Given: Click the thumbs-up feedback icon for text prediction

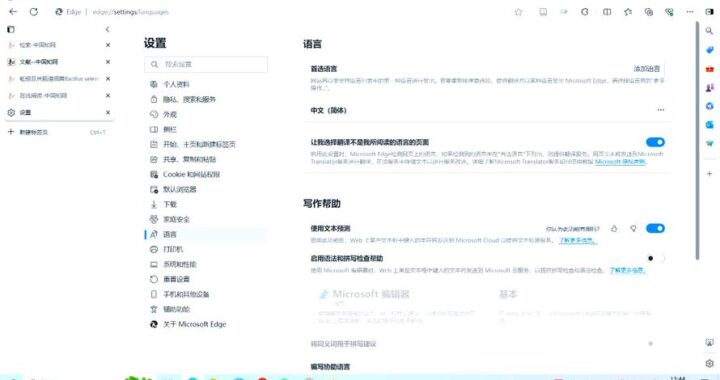Looking at the screenshot, I should tap(614, 229).
